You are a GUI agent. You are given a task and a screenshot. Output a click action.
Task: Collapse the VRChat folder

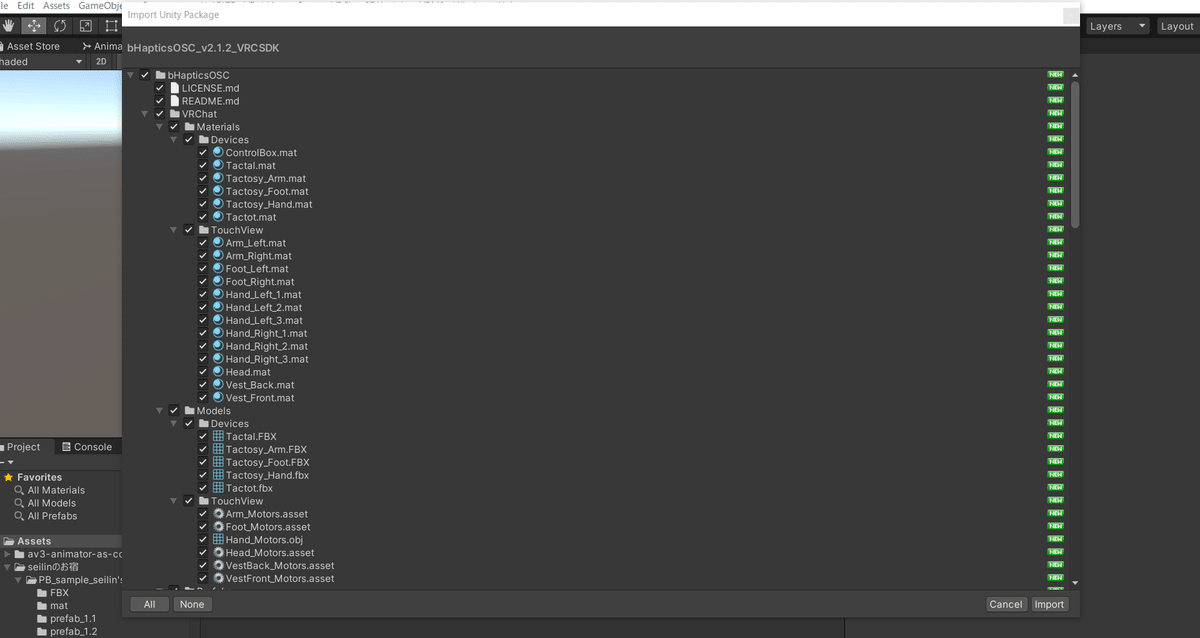coord(145,114)
